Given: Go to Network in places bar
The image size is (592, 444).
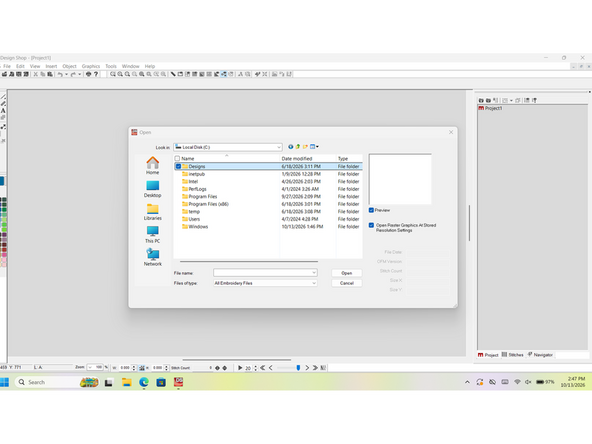Looking at the screenshot, I should pos(153,257).
